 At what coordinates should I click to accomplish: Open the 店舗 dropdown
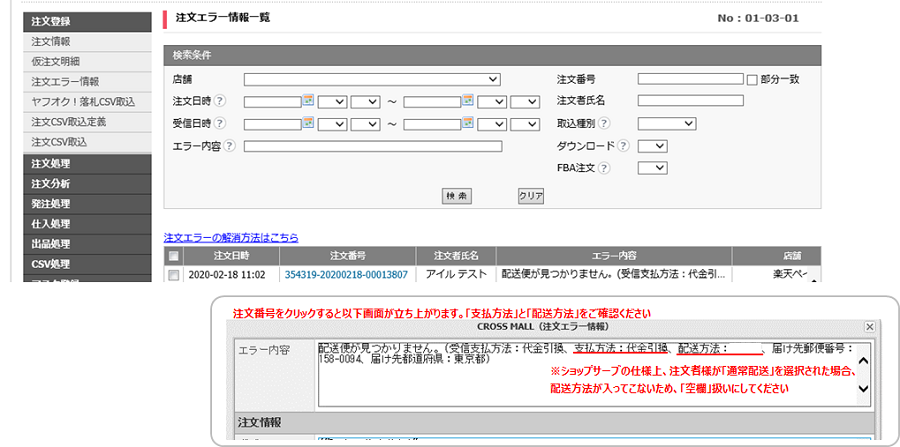[x=372, y=79]
